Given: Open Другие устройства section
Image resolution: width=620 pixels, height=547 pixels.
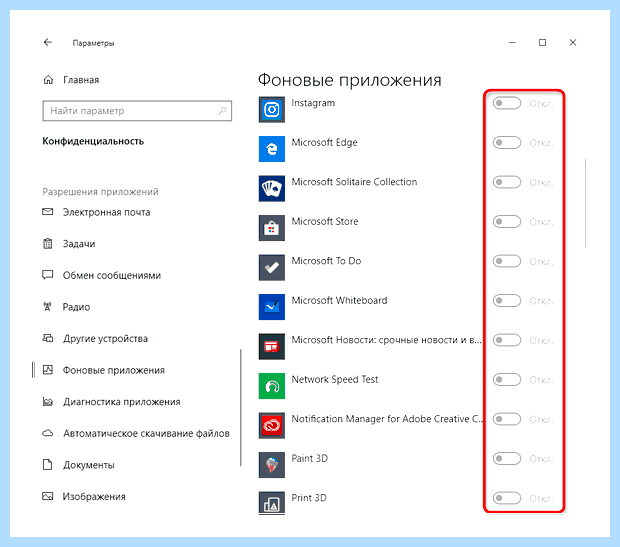Looking at the screenshot, I should [x=105, y=339].
